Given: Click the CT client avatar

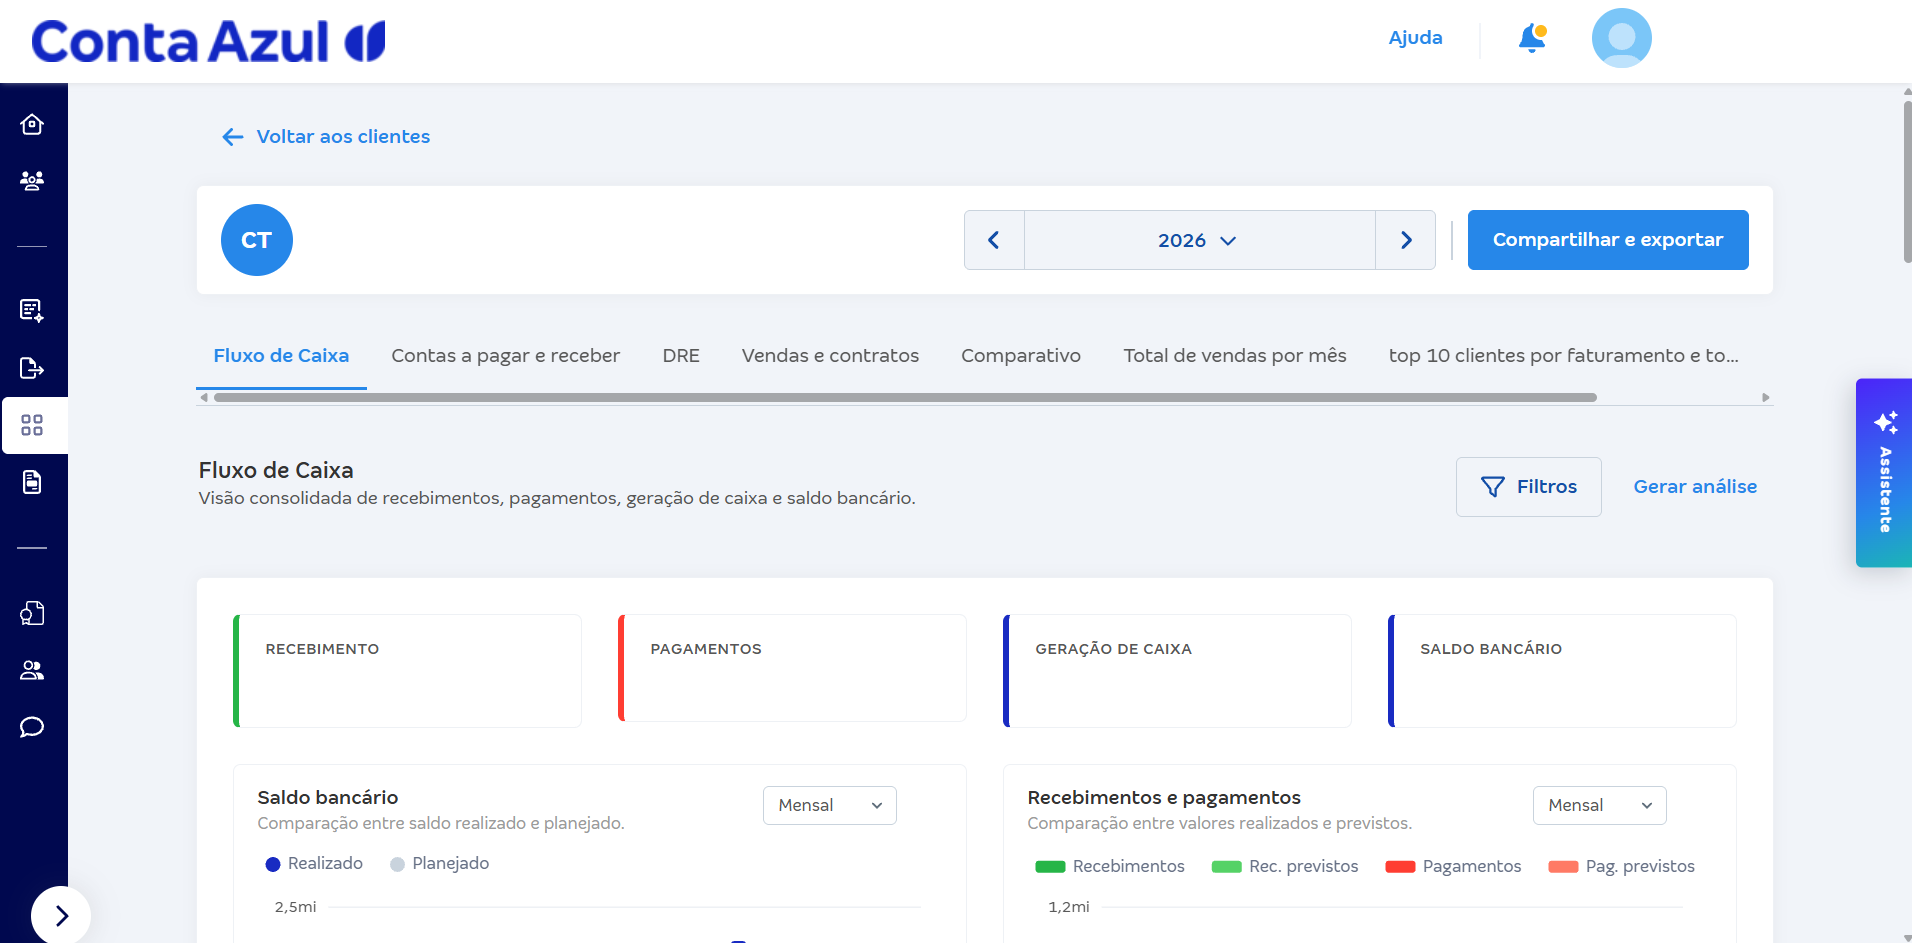Looking at the screenshot, I should click(x=256, y=240).
